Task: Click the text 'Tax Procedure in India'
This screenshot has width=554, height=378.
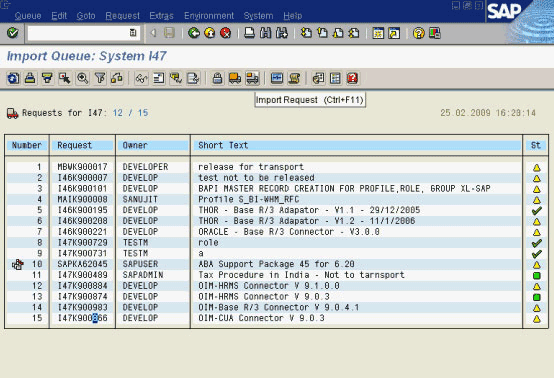Action: pos(254,275)
